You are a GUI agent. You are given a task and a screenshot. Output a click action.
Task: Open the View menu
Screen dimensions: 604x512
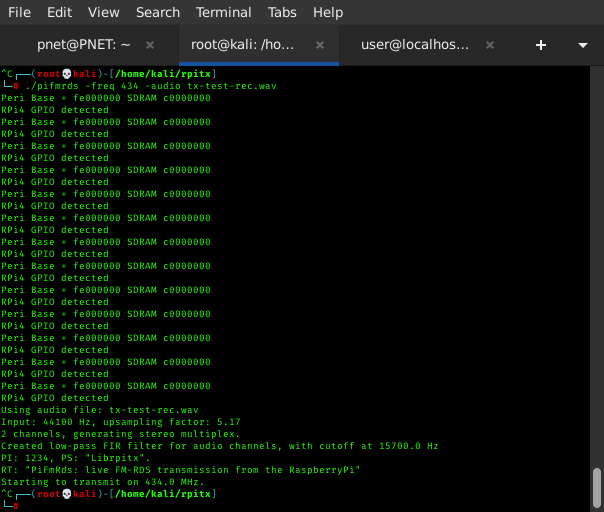coord(104,12)
